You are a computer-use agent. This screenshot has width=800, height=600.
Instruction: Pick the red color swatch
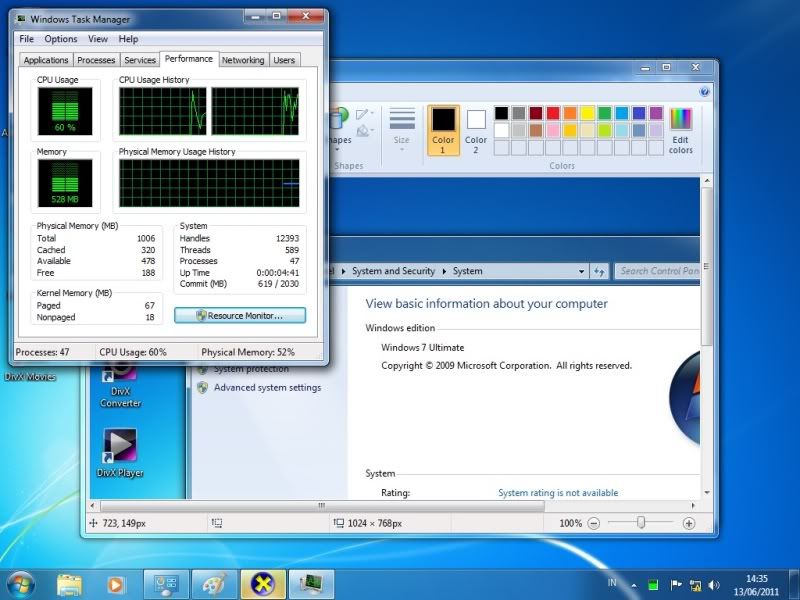coord(553,113)
